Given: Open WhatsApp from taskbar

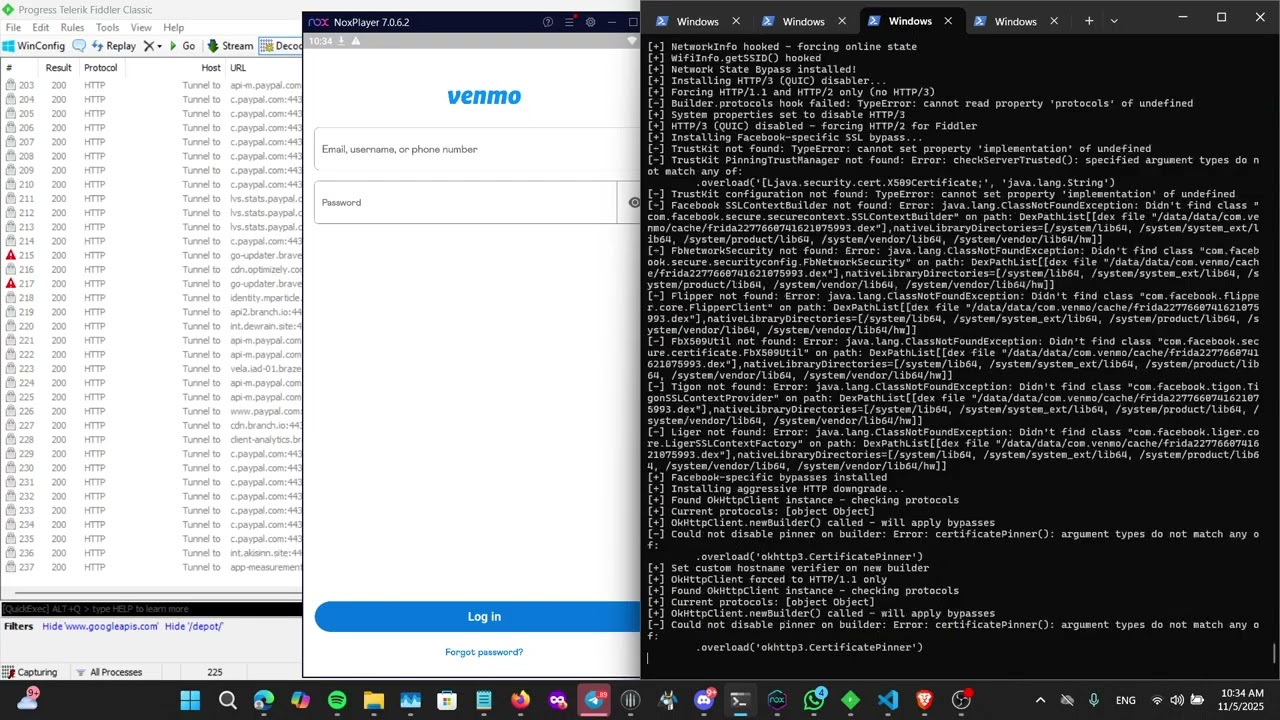Looking at the screenshot, I should click(814, 700).
